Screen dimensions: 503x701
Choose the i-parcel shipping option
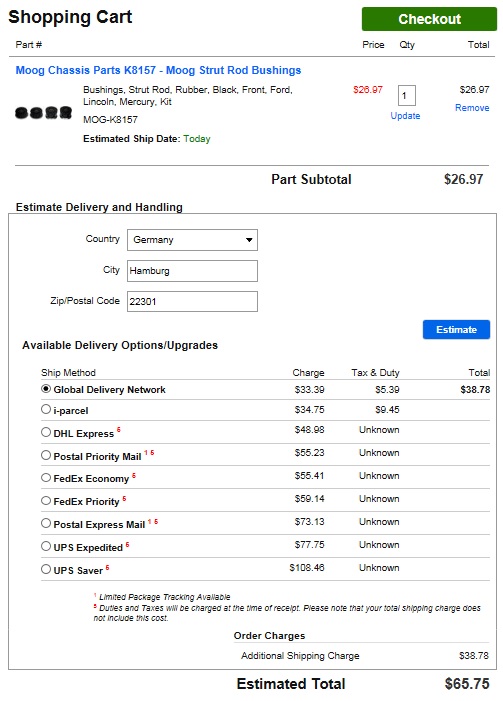pos(46,409)
